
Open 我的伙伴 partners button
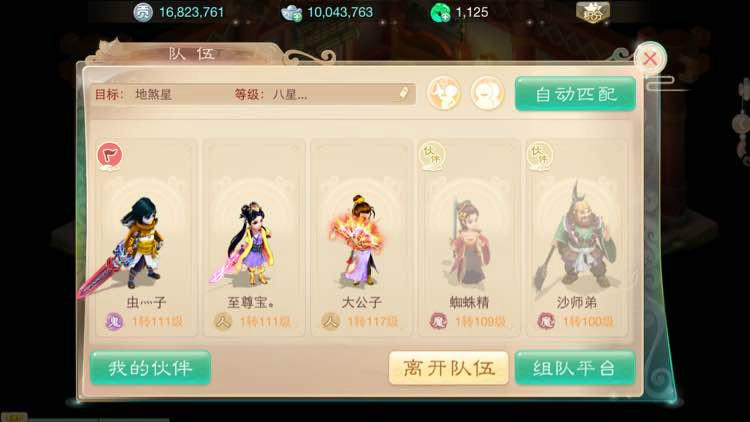pyautogui.click(x=150, y=367)
